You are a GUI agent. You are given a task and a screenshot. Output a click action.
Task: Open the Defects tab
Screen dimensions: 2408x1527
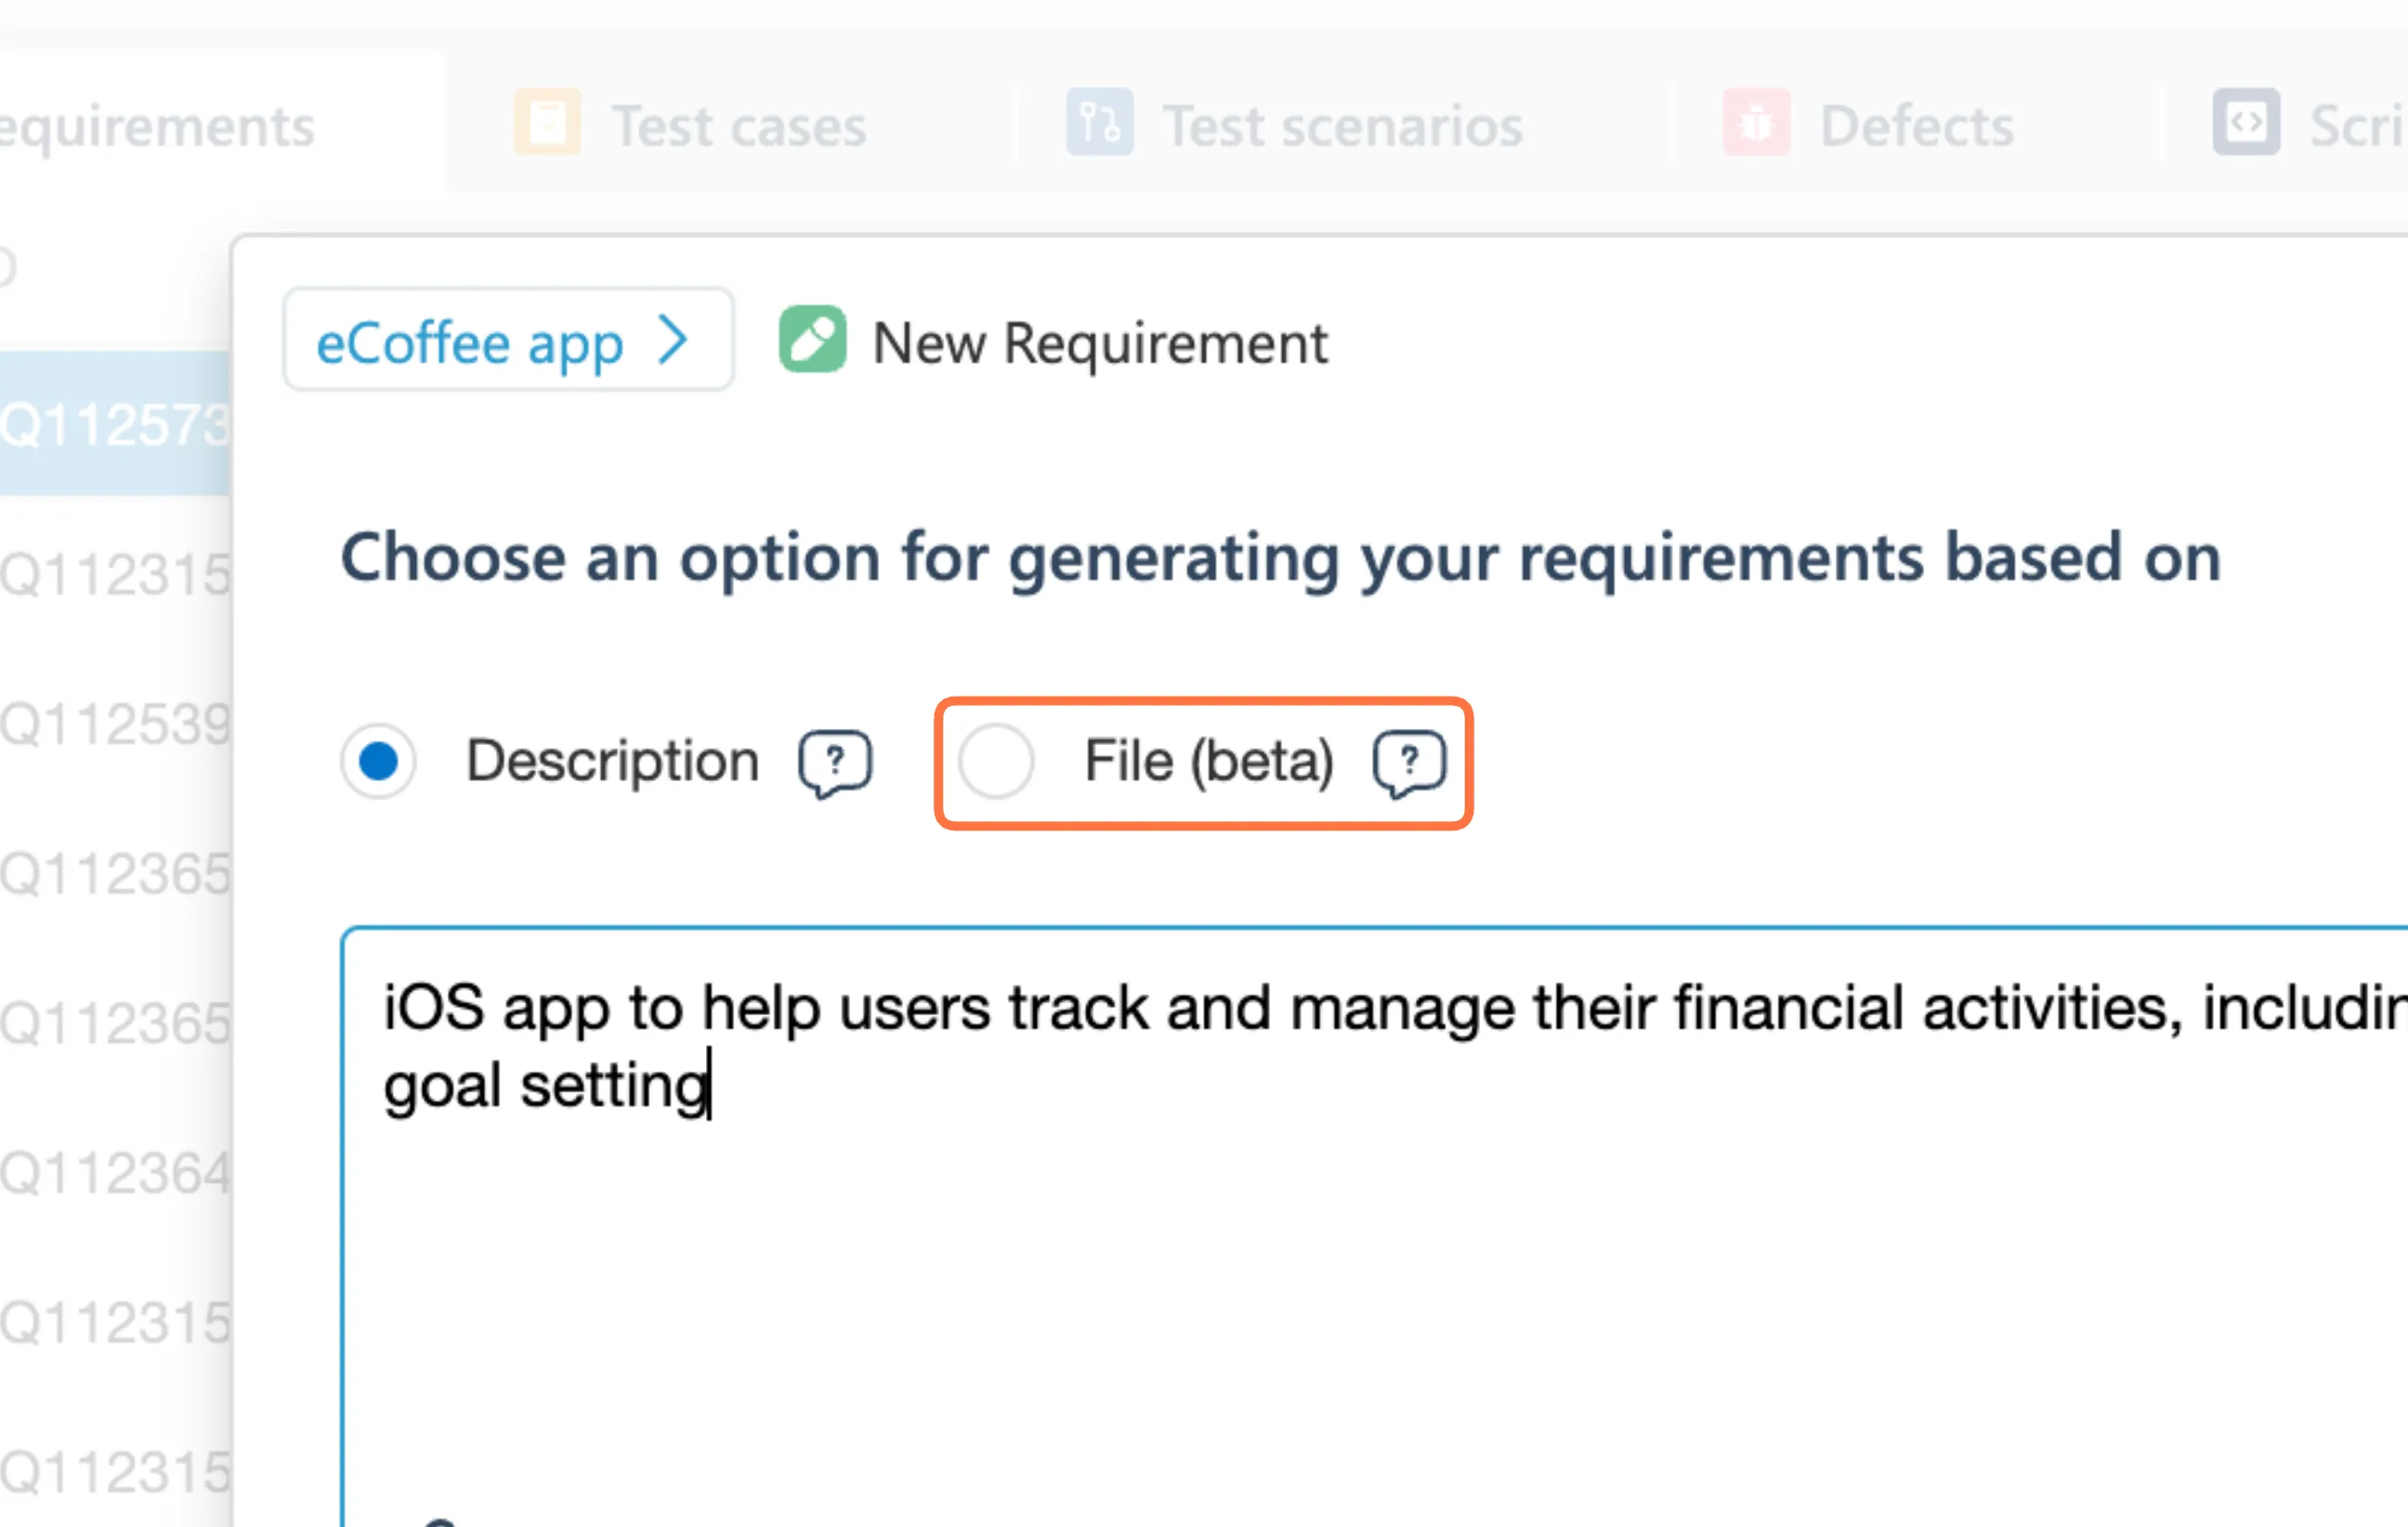coord(1916,126)
